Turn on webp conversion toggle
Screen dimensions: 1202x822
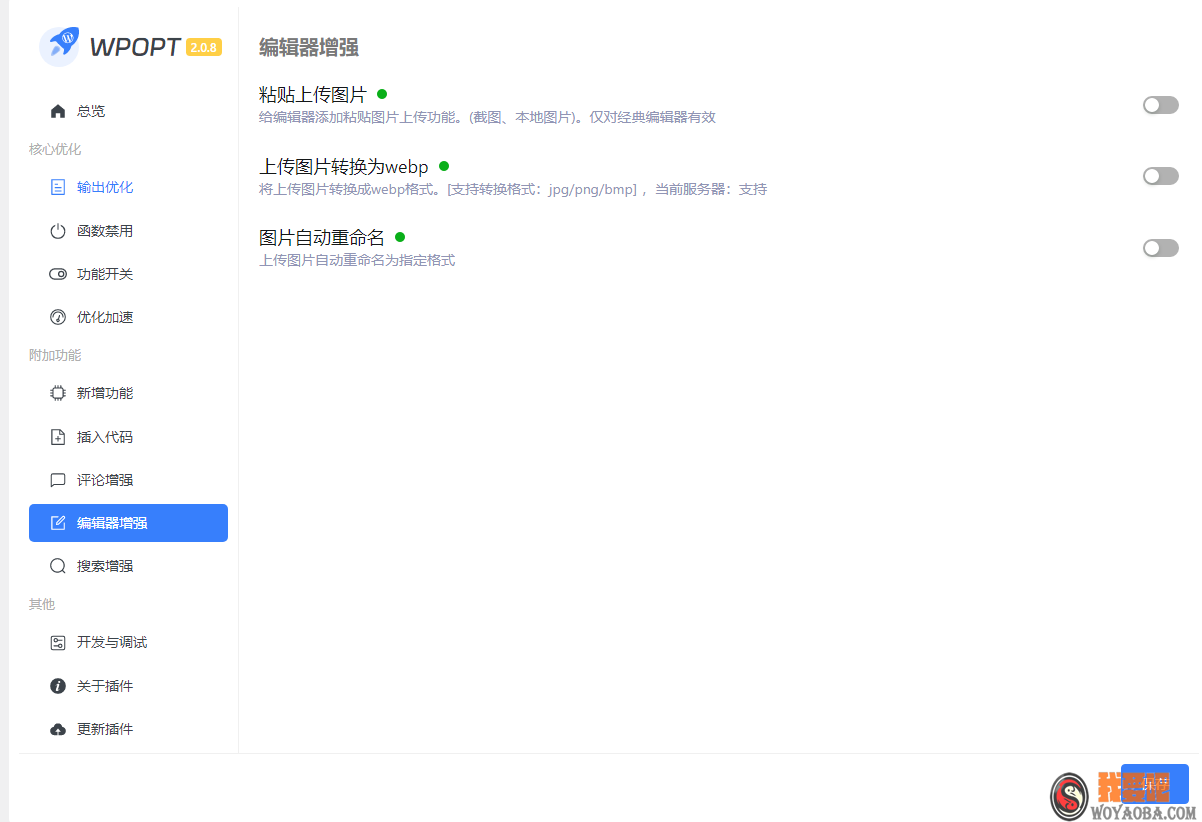point(1160,175)
